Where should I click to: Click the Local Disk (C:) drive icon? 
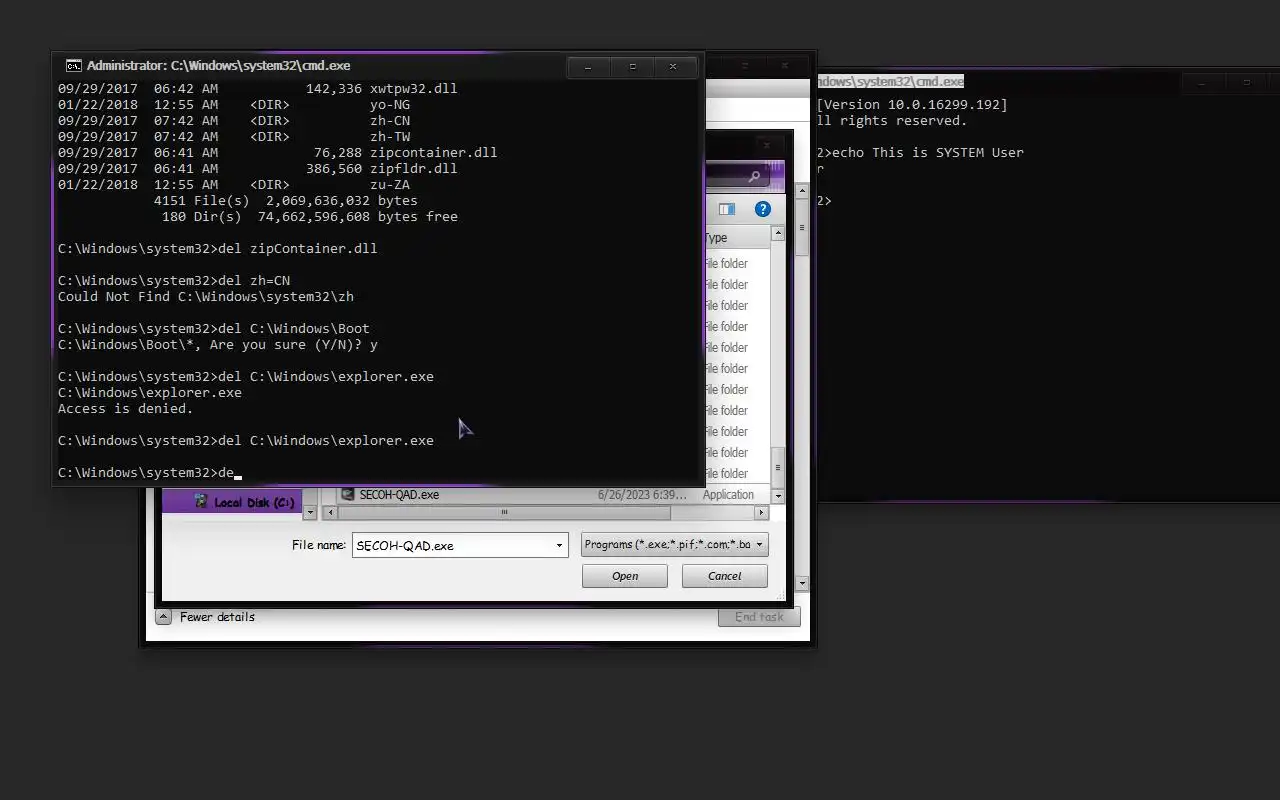point(200,502)
